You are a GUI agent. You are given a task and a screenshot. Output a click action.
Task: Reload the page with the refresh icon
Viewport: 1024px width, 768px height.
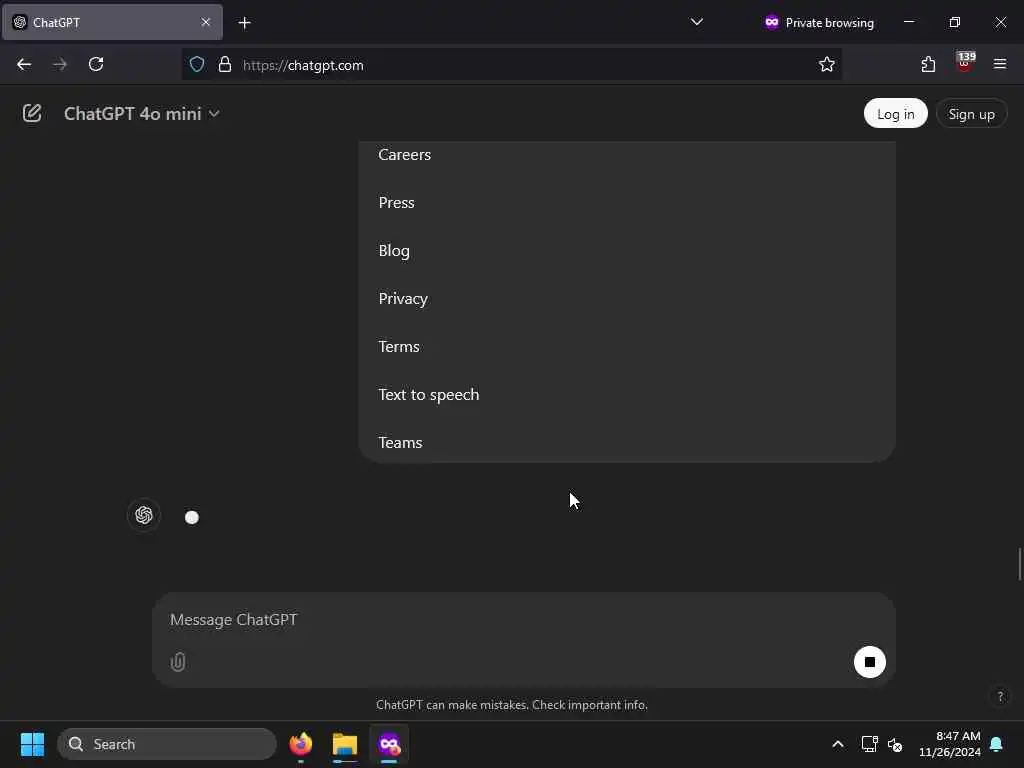tap(96, 65)
